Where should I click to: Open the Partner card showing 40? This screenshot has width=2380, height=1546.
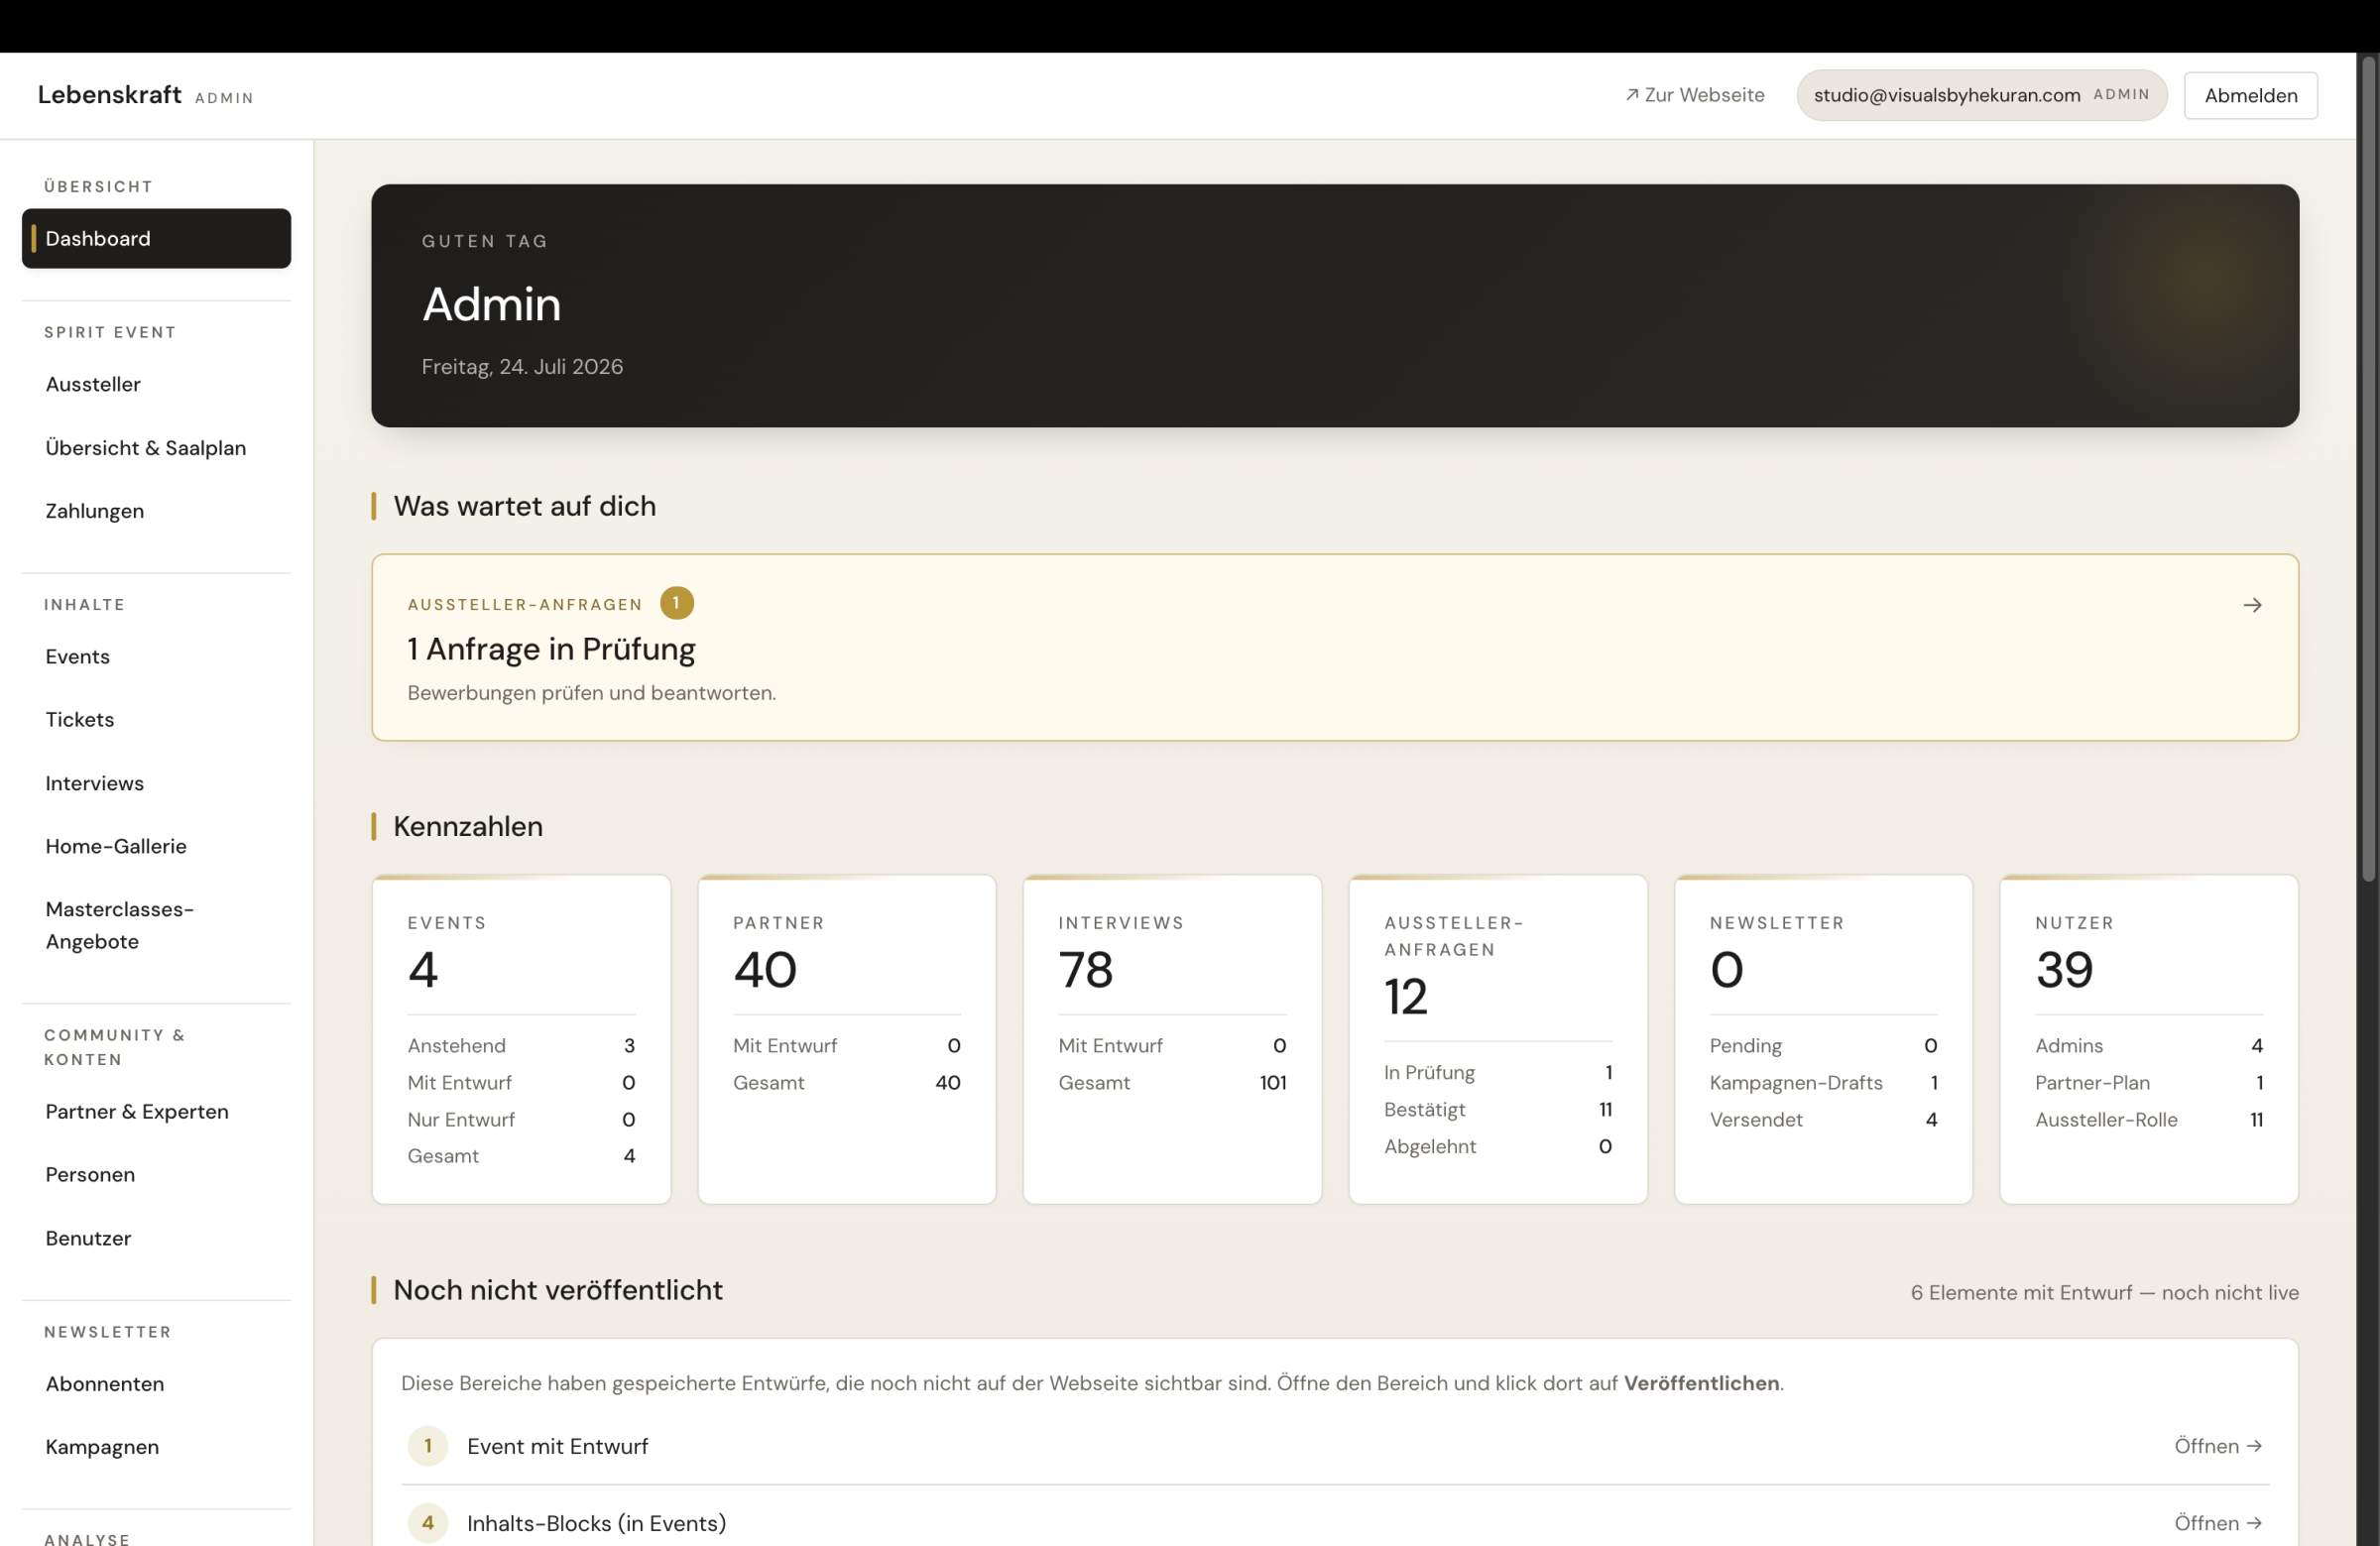[x=846, y=1039]
